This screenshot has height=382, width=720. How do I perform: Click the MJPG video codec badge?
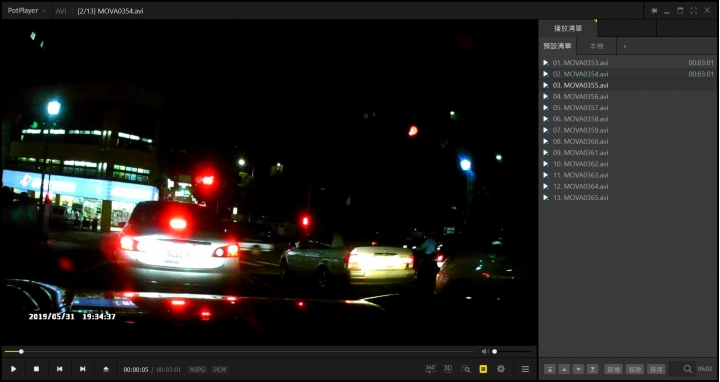(x=197, y=370)
